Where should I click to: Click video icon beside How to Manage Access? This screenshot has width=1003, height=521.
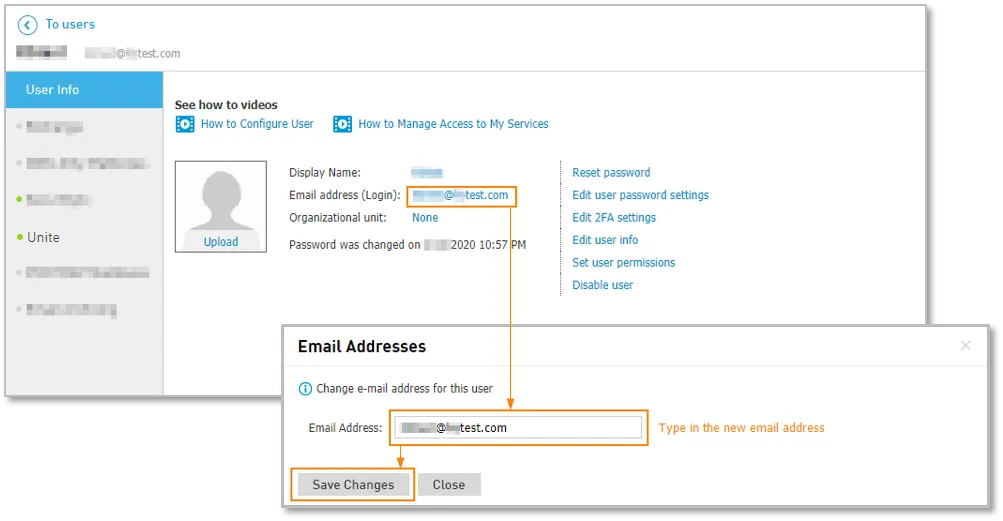point(342,124)
